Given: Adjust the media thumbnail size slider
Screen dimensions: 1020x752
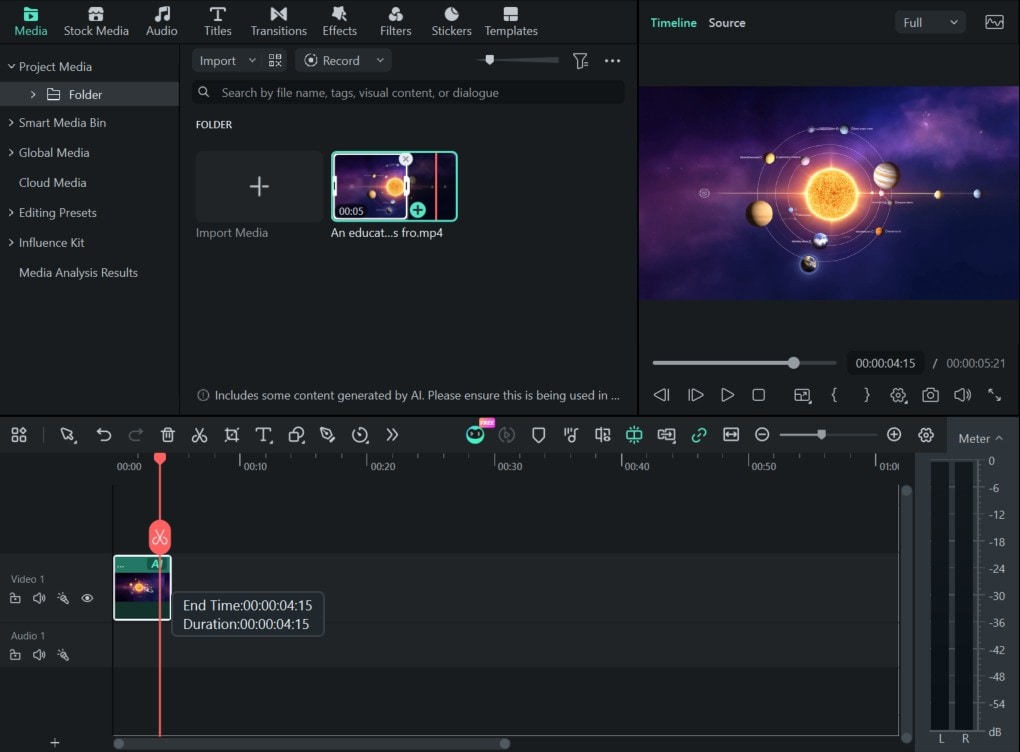Looking at the screenshot, I should [517, 60].
